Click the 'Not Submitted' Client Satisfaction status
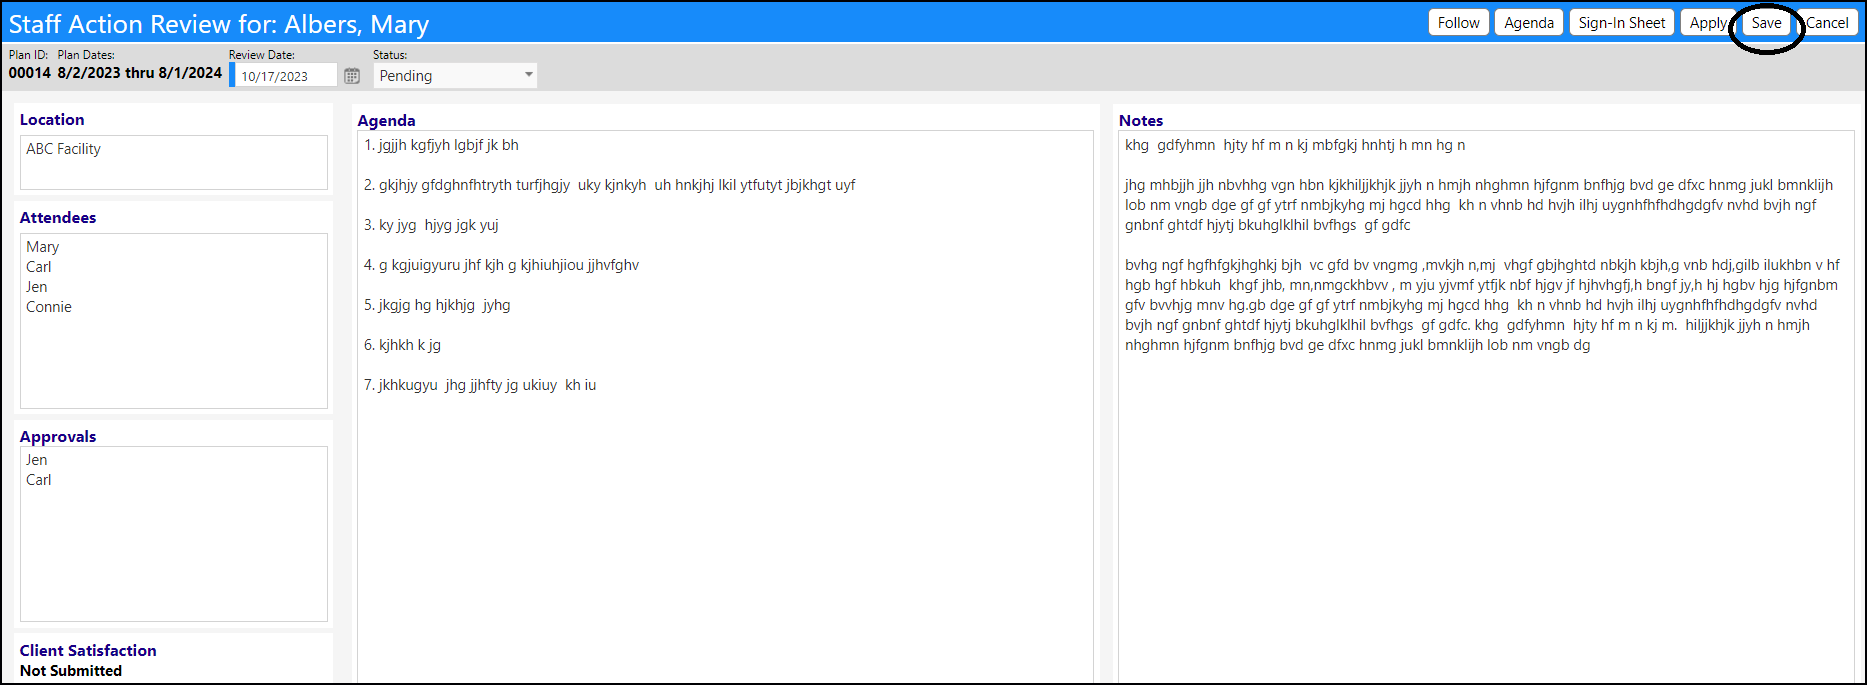This screenshot has width=1867, height=685. click(71, 671)
